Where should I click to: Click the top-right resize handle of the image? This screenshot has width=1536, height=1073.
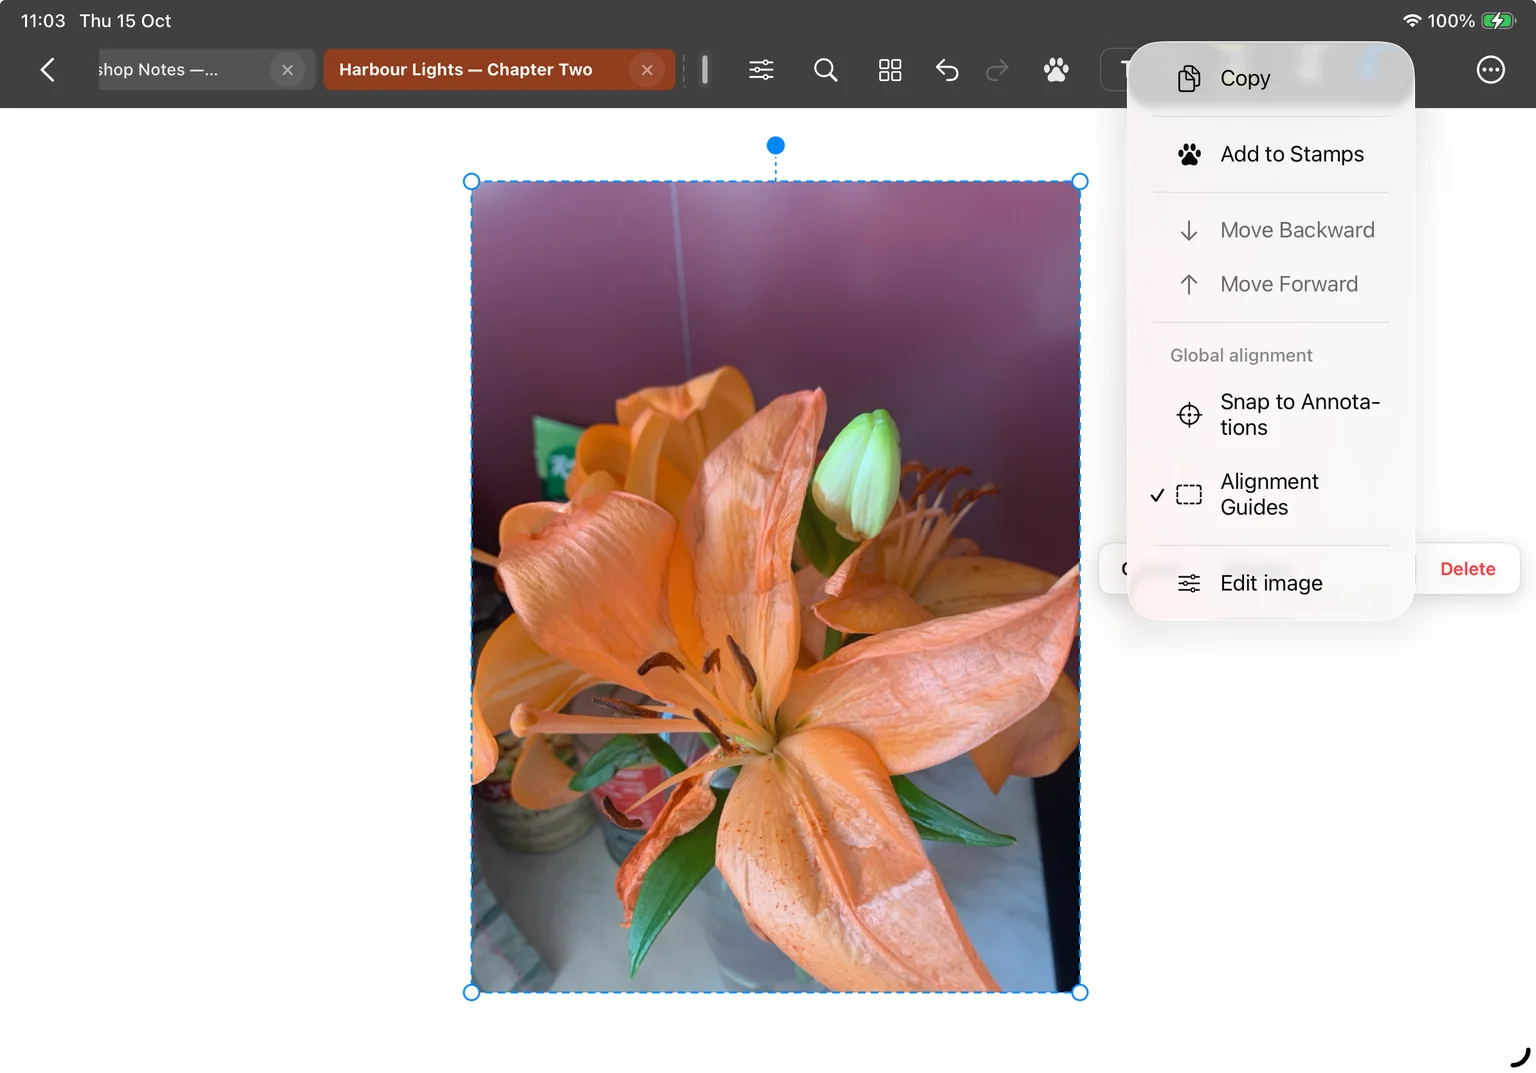(x=1080, y=181)
